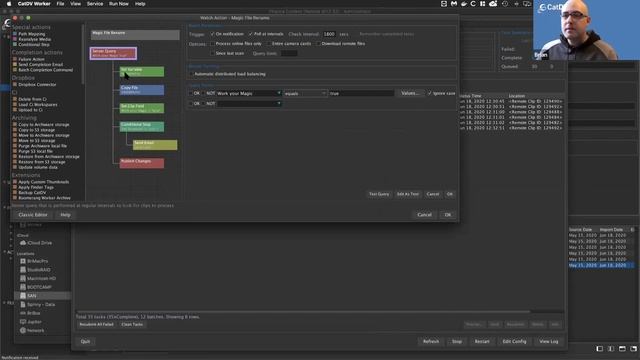Select the blue Copy File node

[142, 90]
